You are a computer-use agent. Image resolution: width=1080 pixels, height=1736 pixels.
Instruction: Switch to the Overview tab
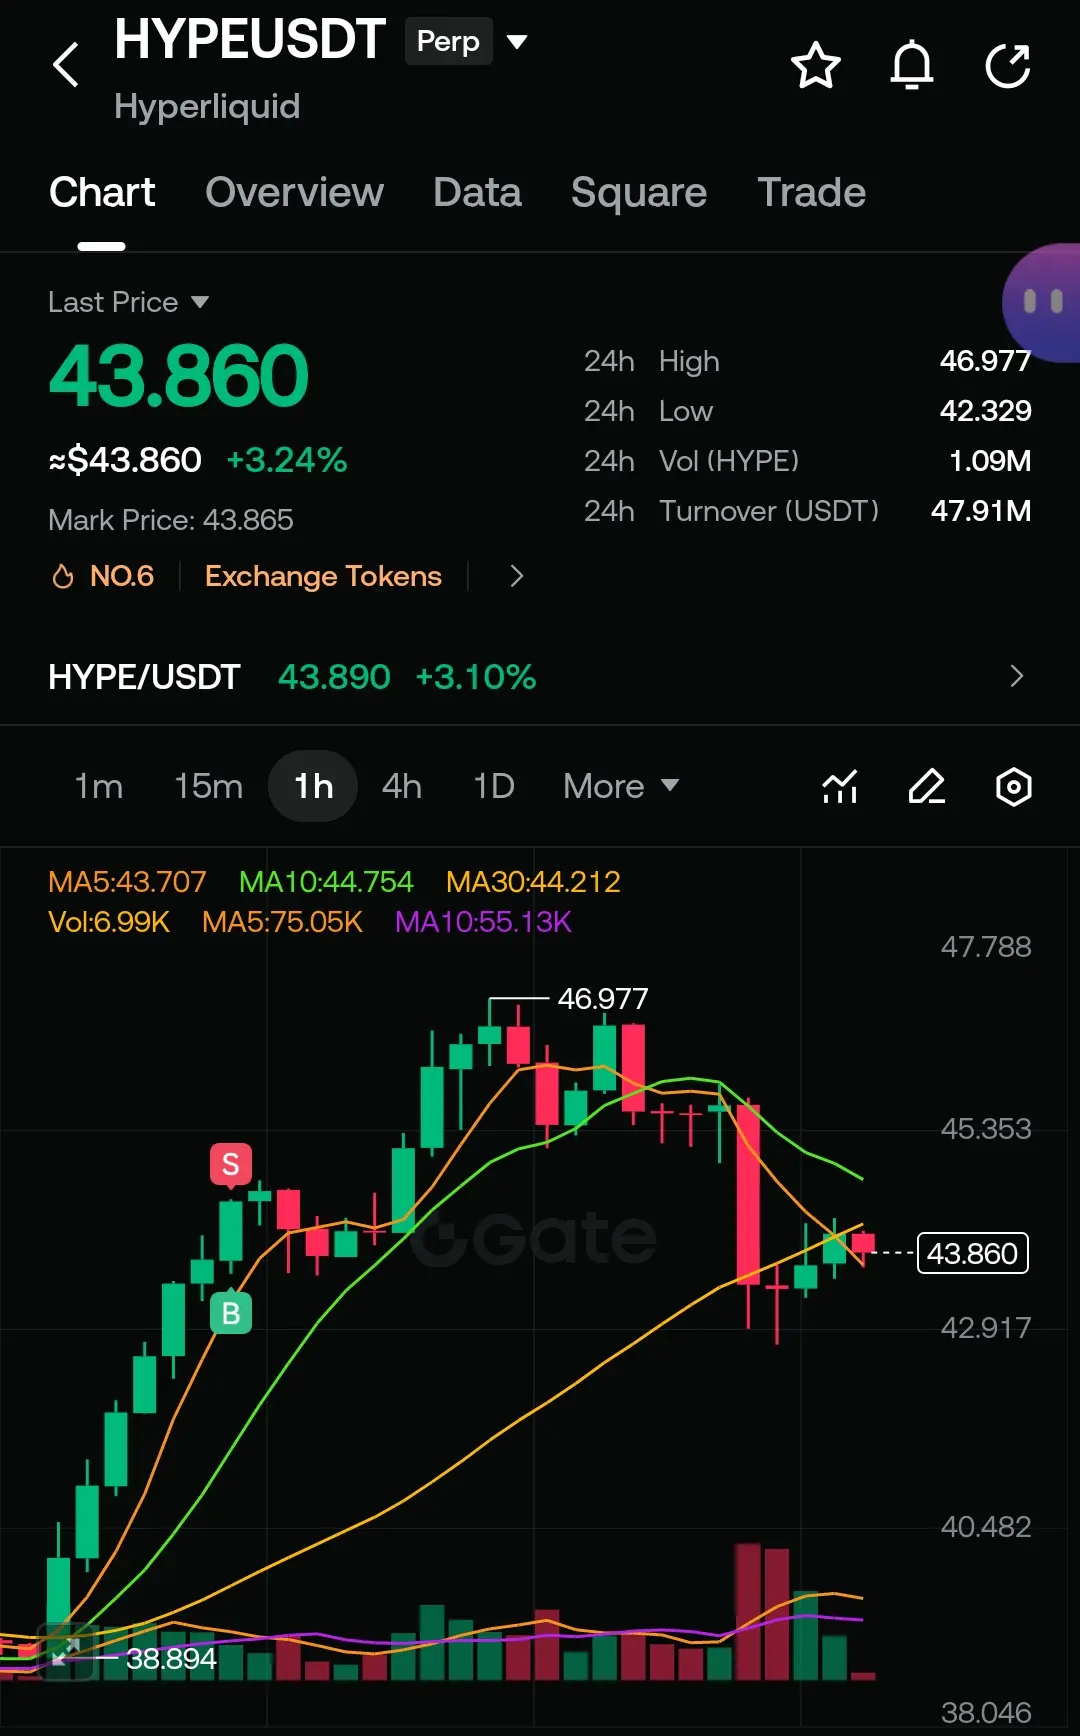coord(294,192)
